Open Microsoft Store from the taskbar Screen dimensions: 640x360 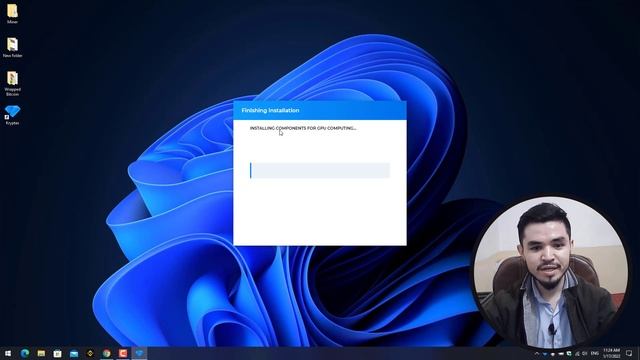point(58,353)
